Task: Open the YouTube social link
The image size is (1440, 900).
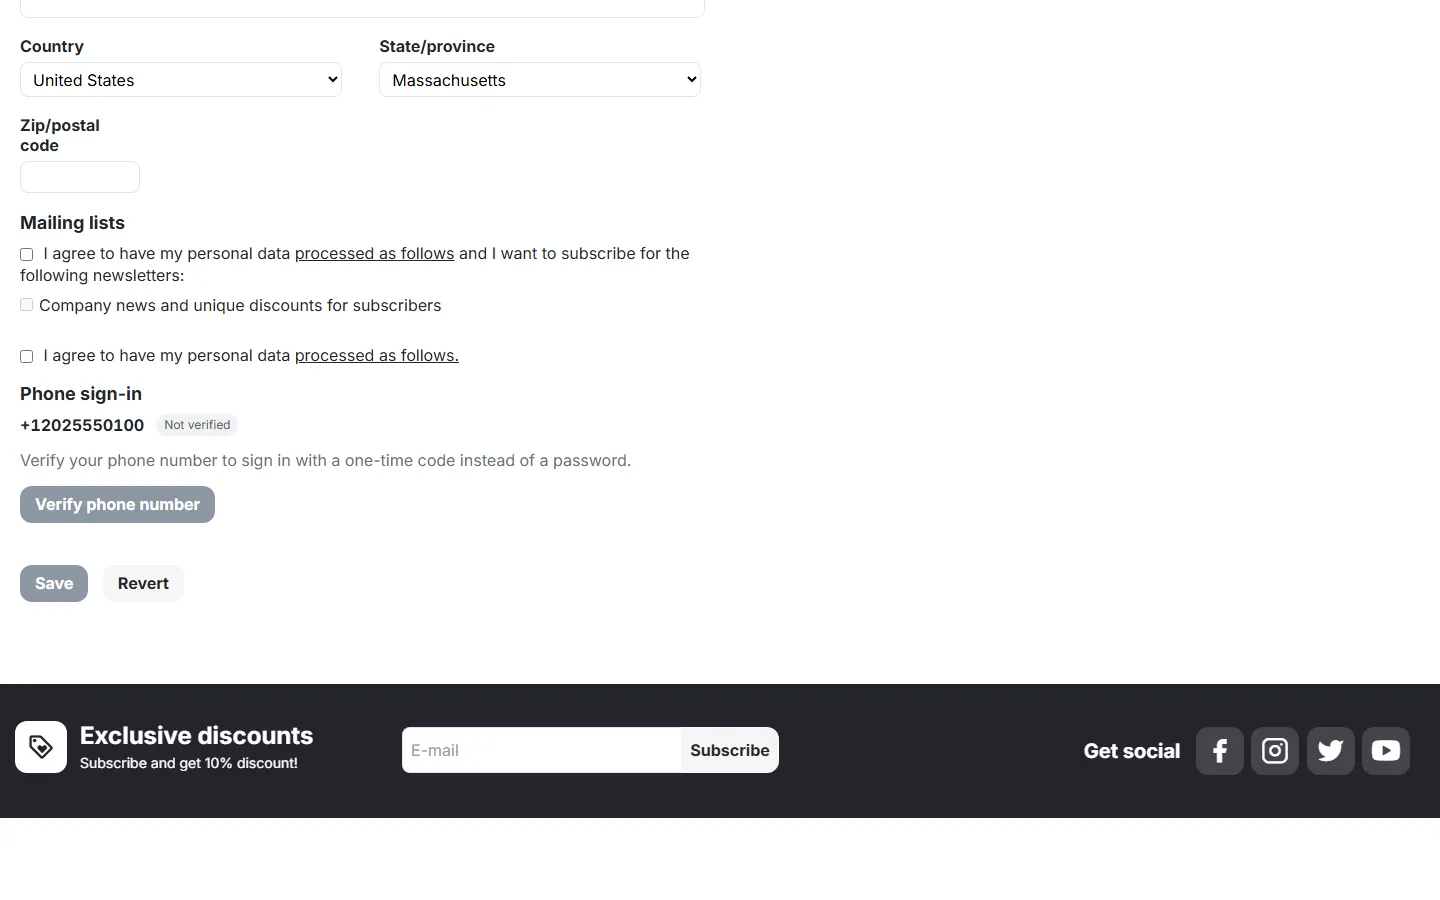Action: click(x=1386, y=751)
